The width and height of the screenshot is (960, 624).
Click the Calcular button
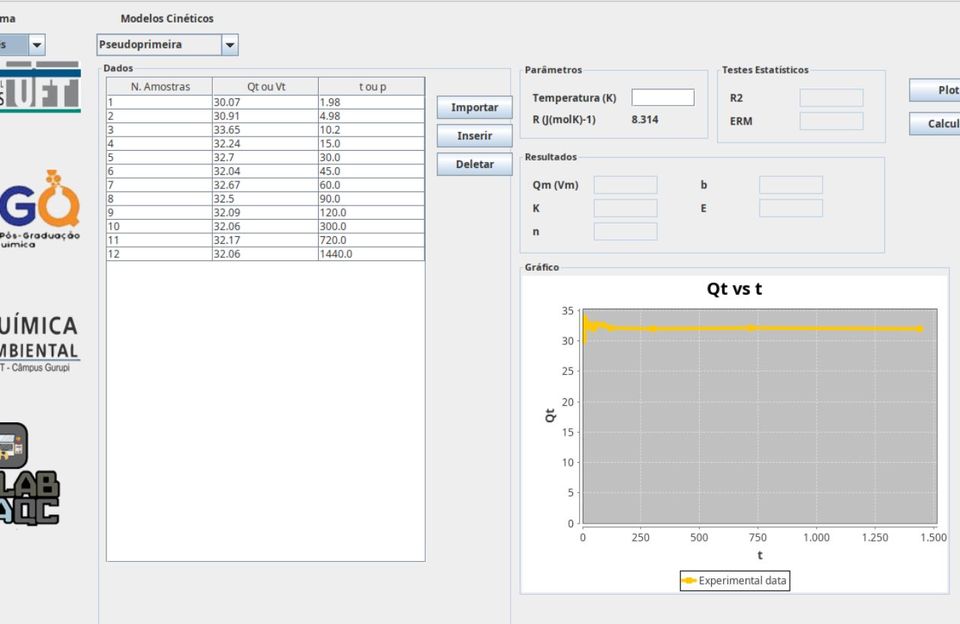click(935, 124)
